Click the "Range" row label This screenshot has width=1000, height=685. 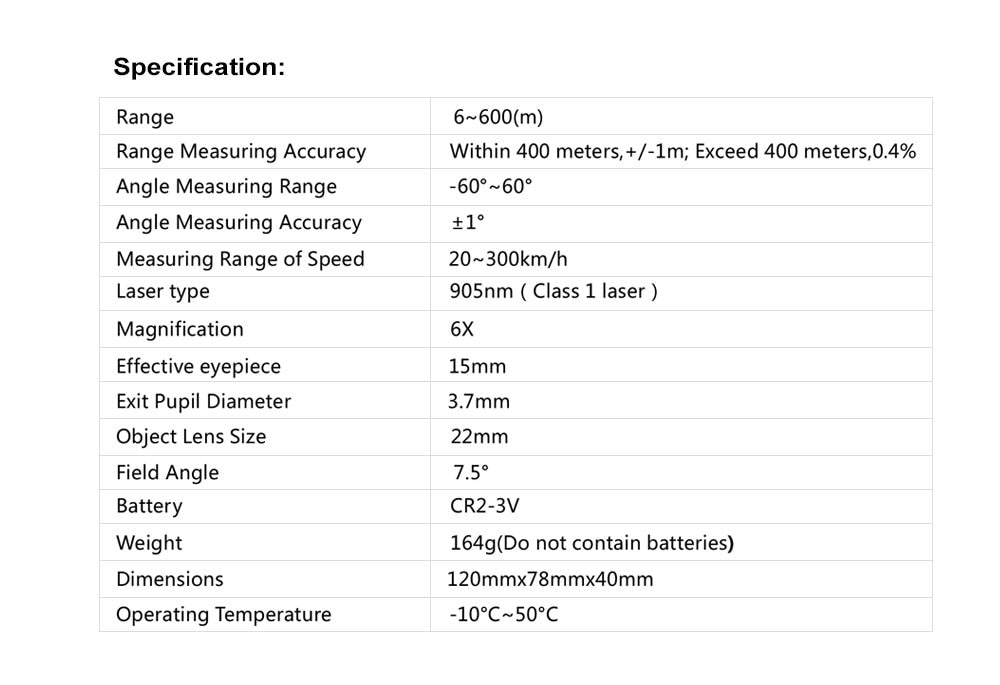[145, 117]
